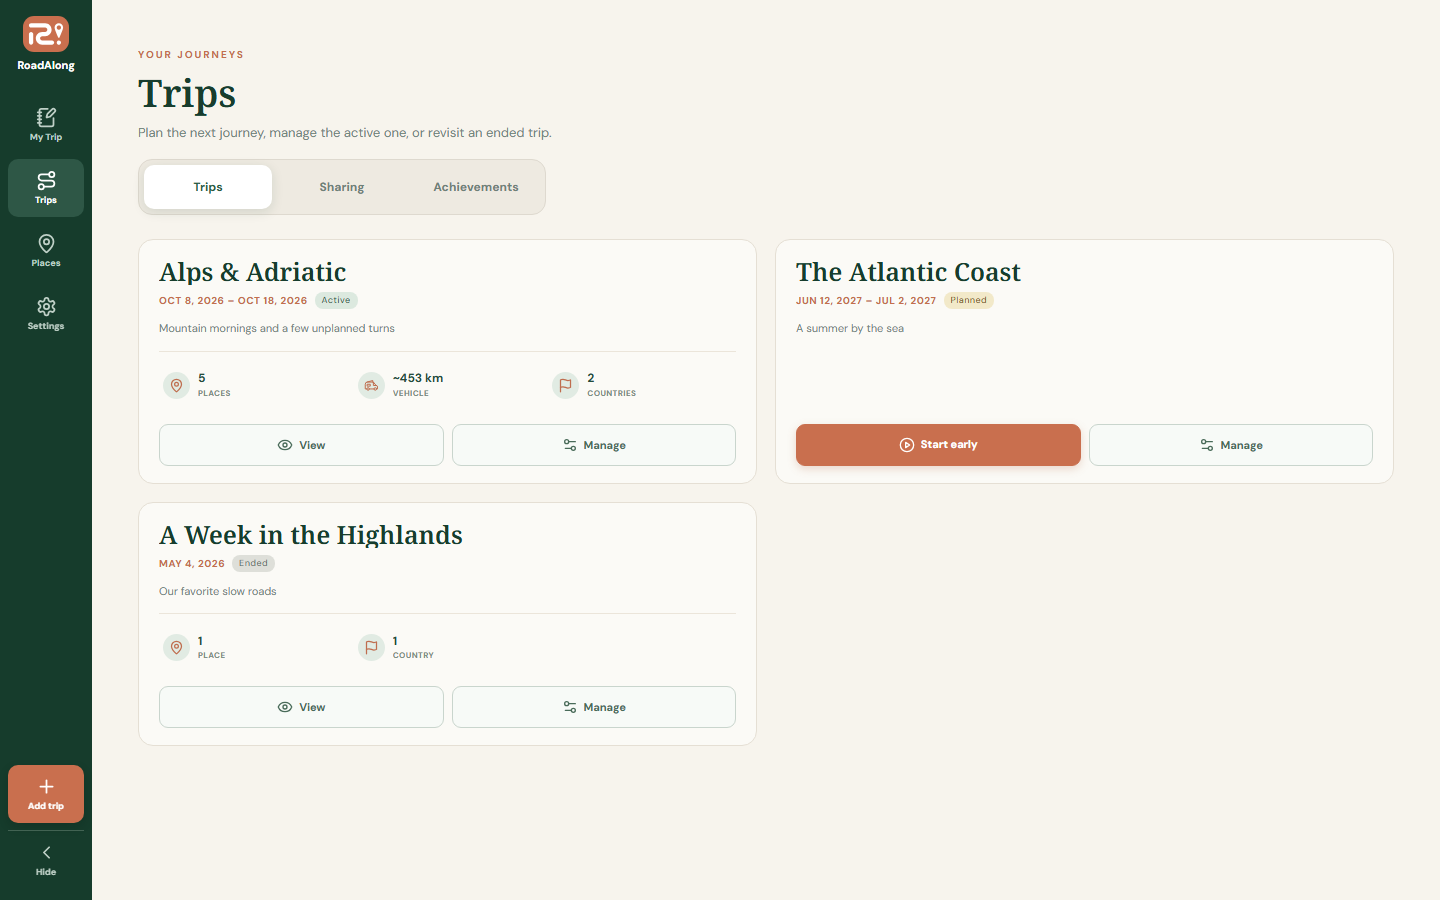Switch to the Sharing tab
The image size is (1440, 900).
point(342,187)
